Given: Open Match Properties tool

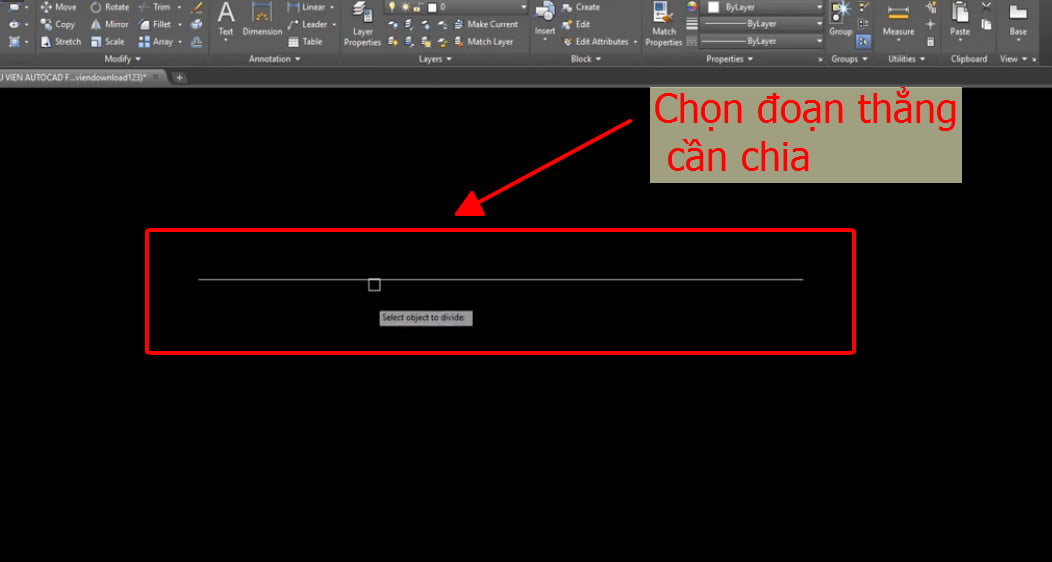Looking at the screenshot, I should pos(664,24).
